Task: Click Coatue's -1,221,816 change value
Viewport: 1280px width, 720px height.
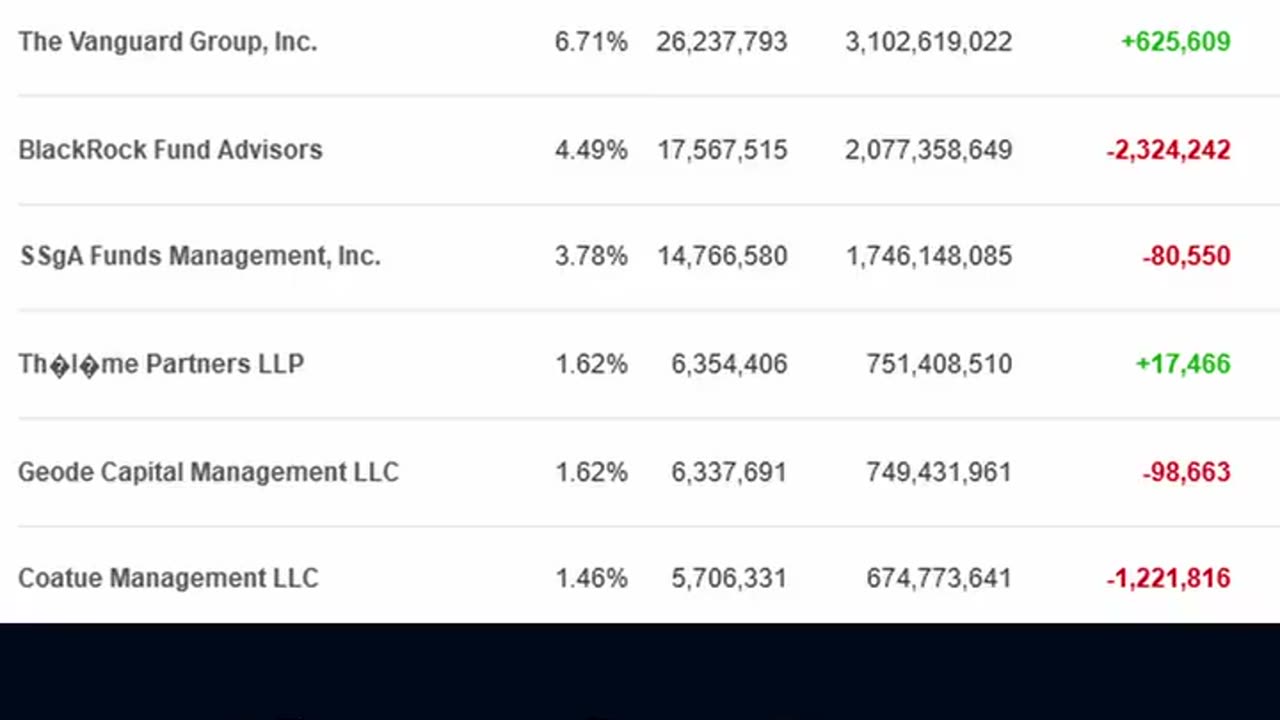Action: click(x=1168, y=578)
